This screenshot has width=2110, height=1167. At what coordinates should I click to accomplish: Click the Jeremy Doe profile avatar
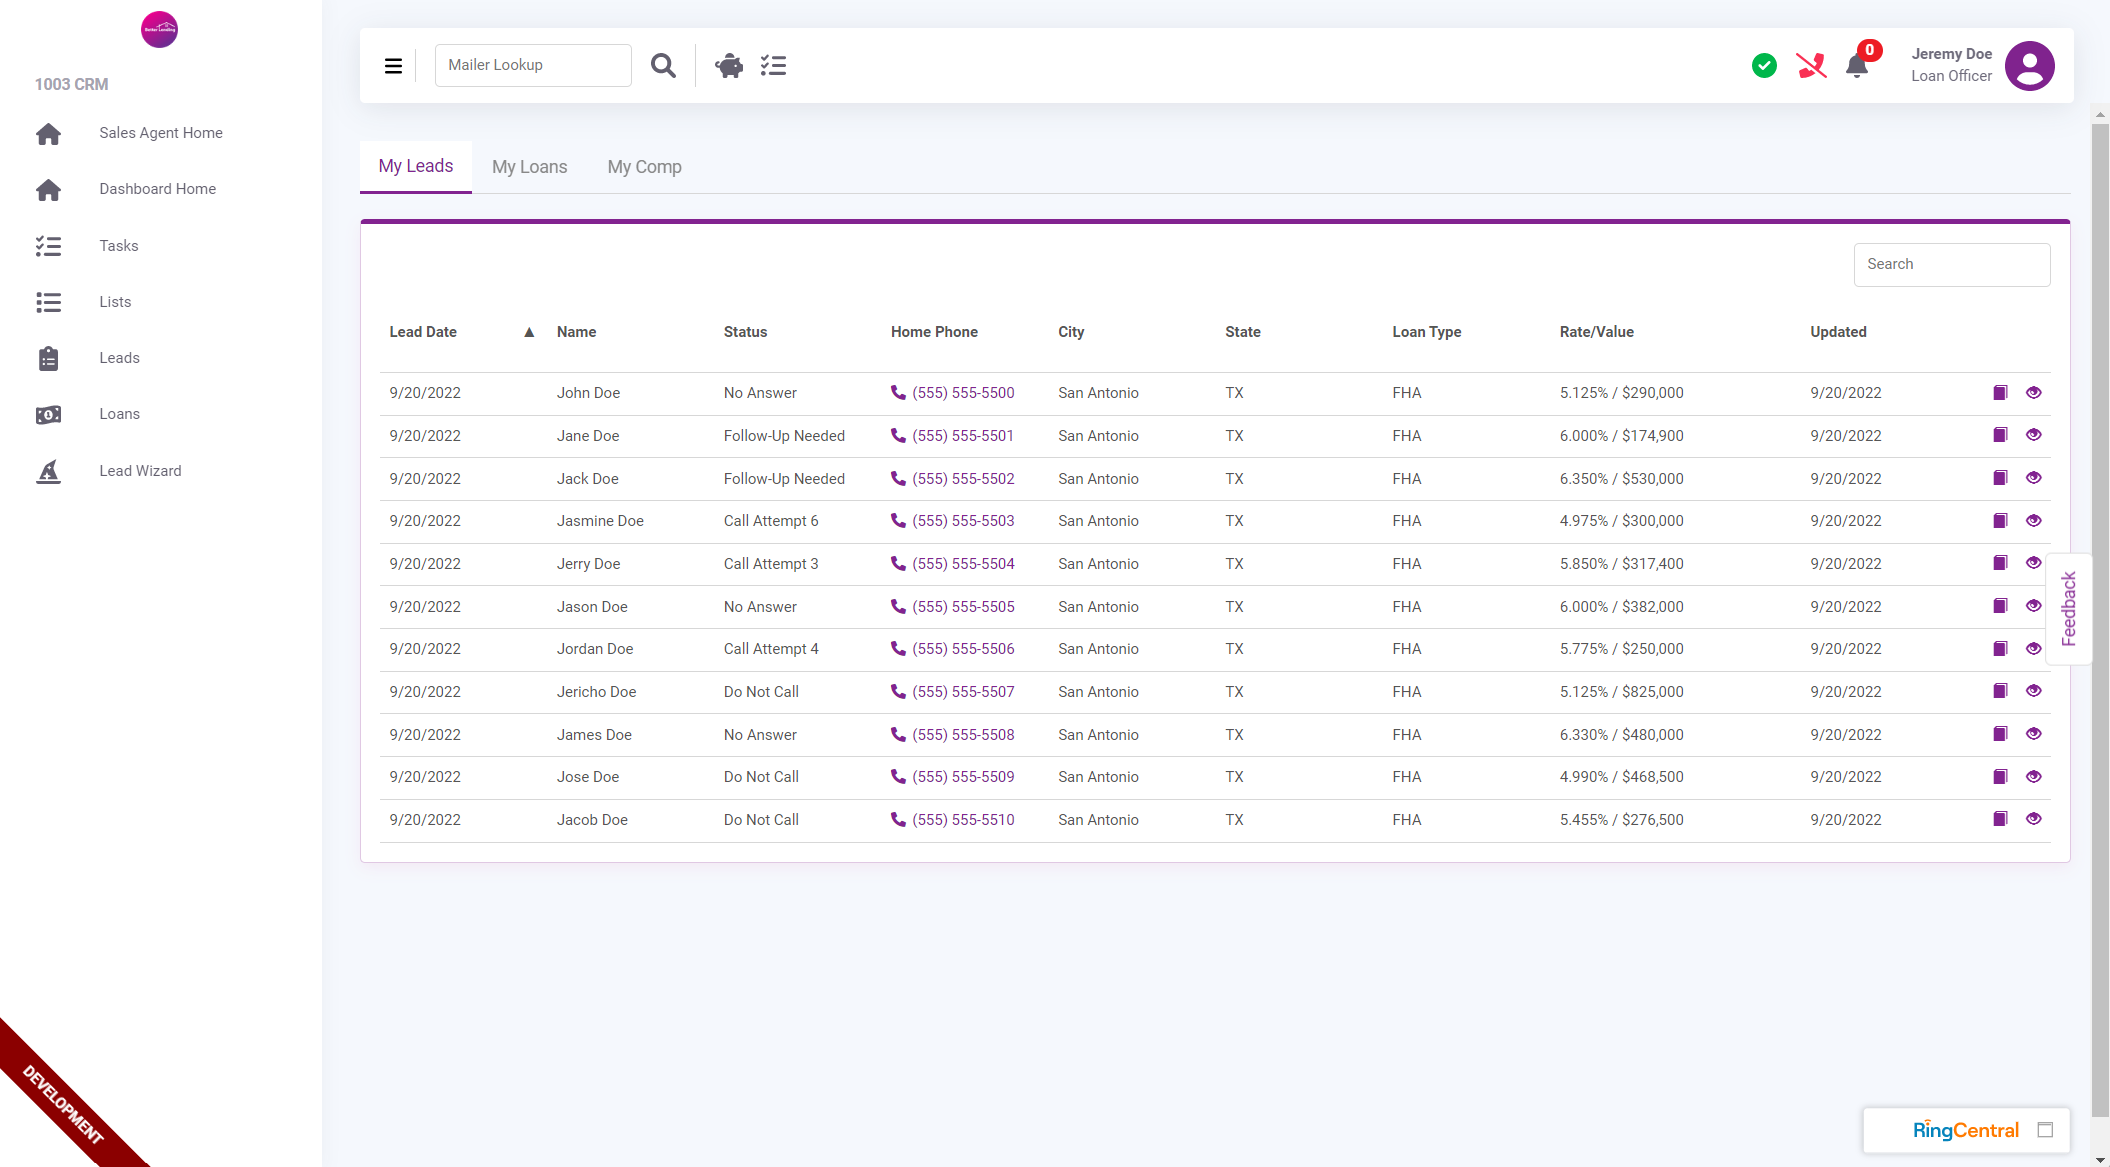click(2029, 66)
